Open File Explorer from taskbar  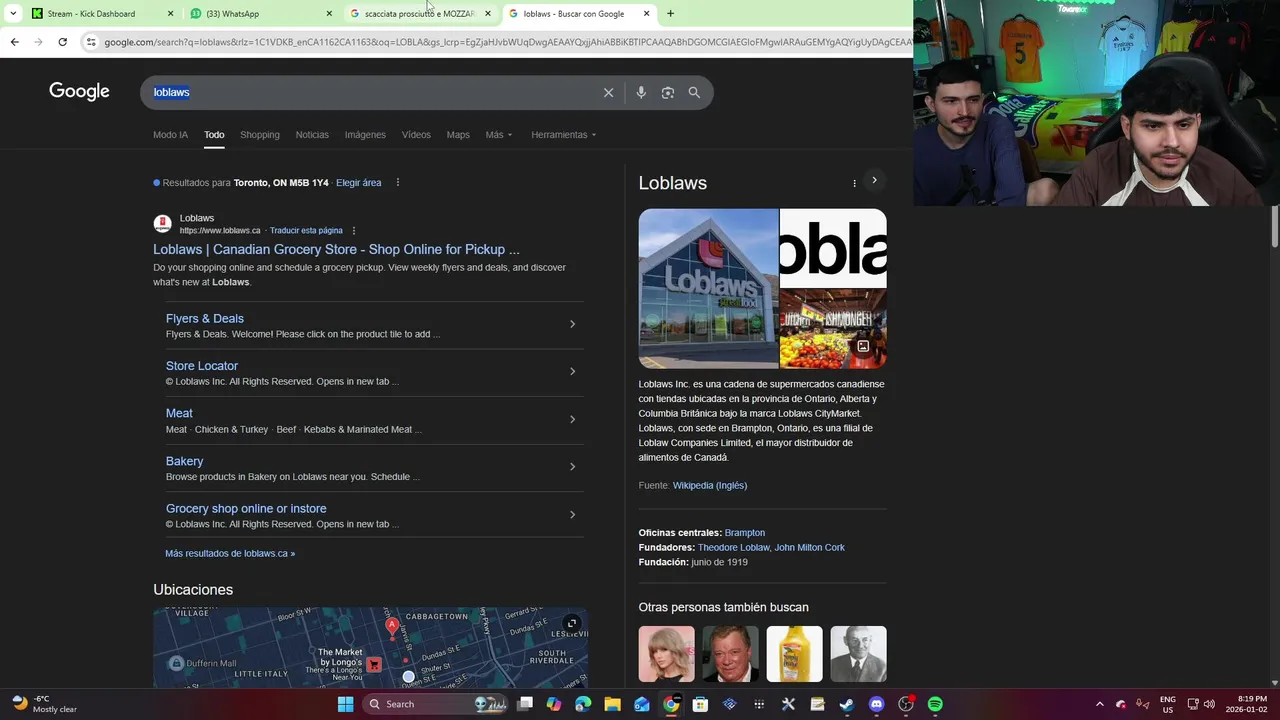click(612, 704)
